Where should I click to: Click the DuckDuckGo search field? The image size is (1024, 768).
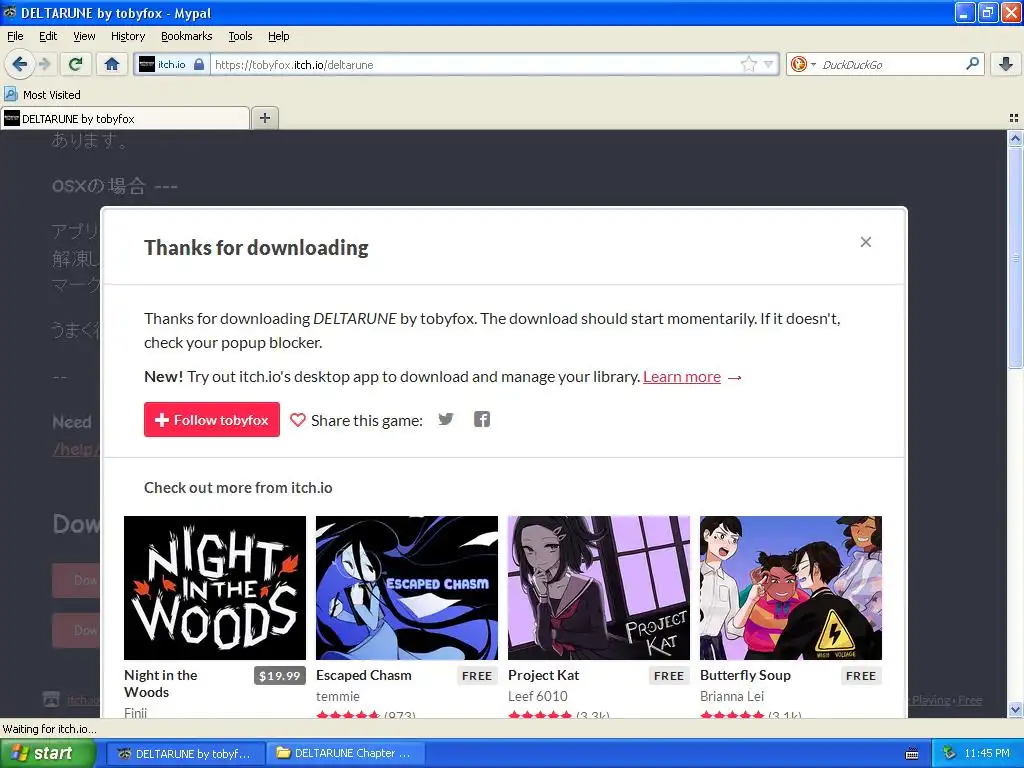tap(889, 65)
